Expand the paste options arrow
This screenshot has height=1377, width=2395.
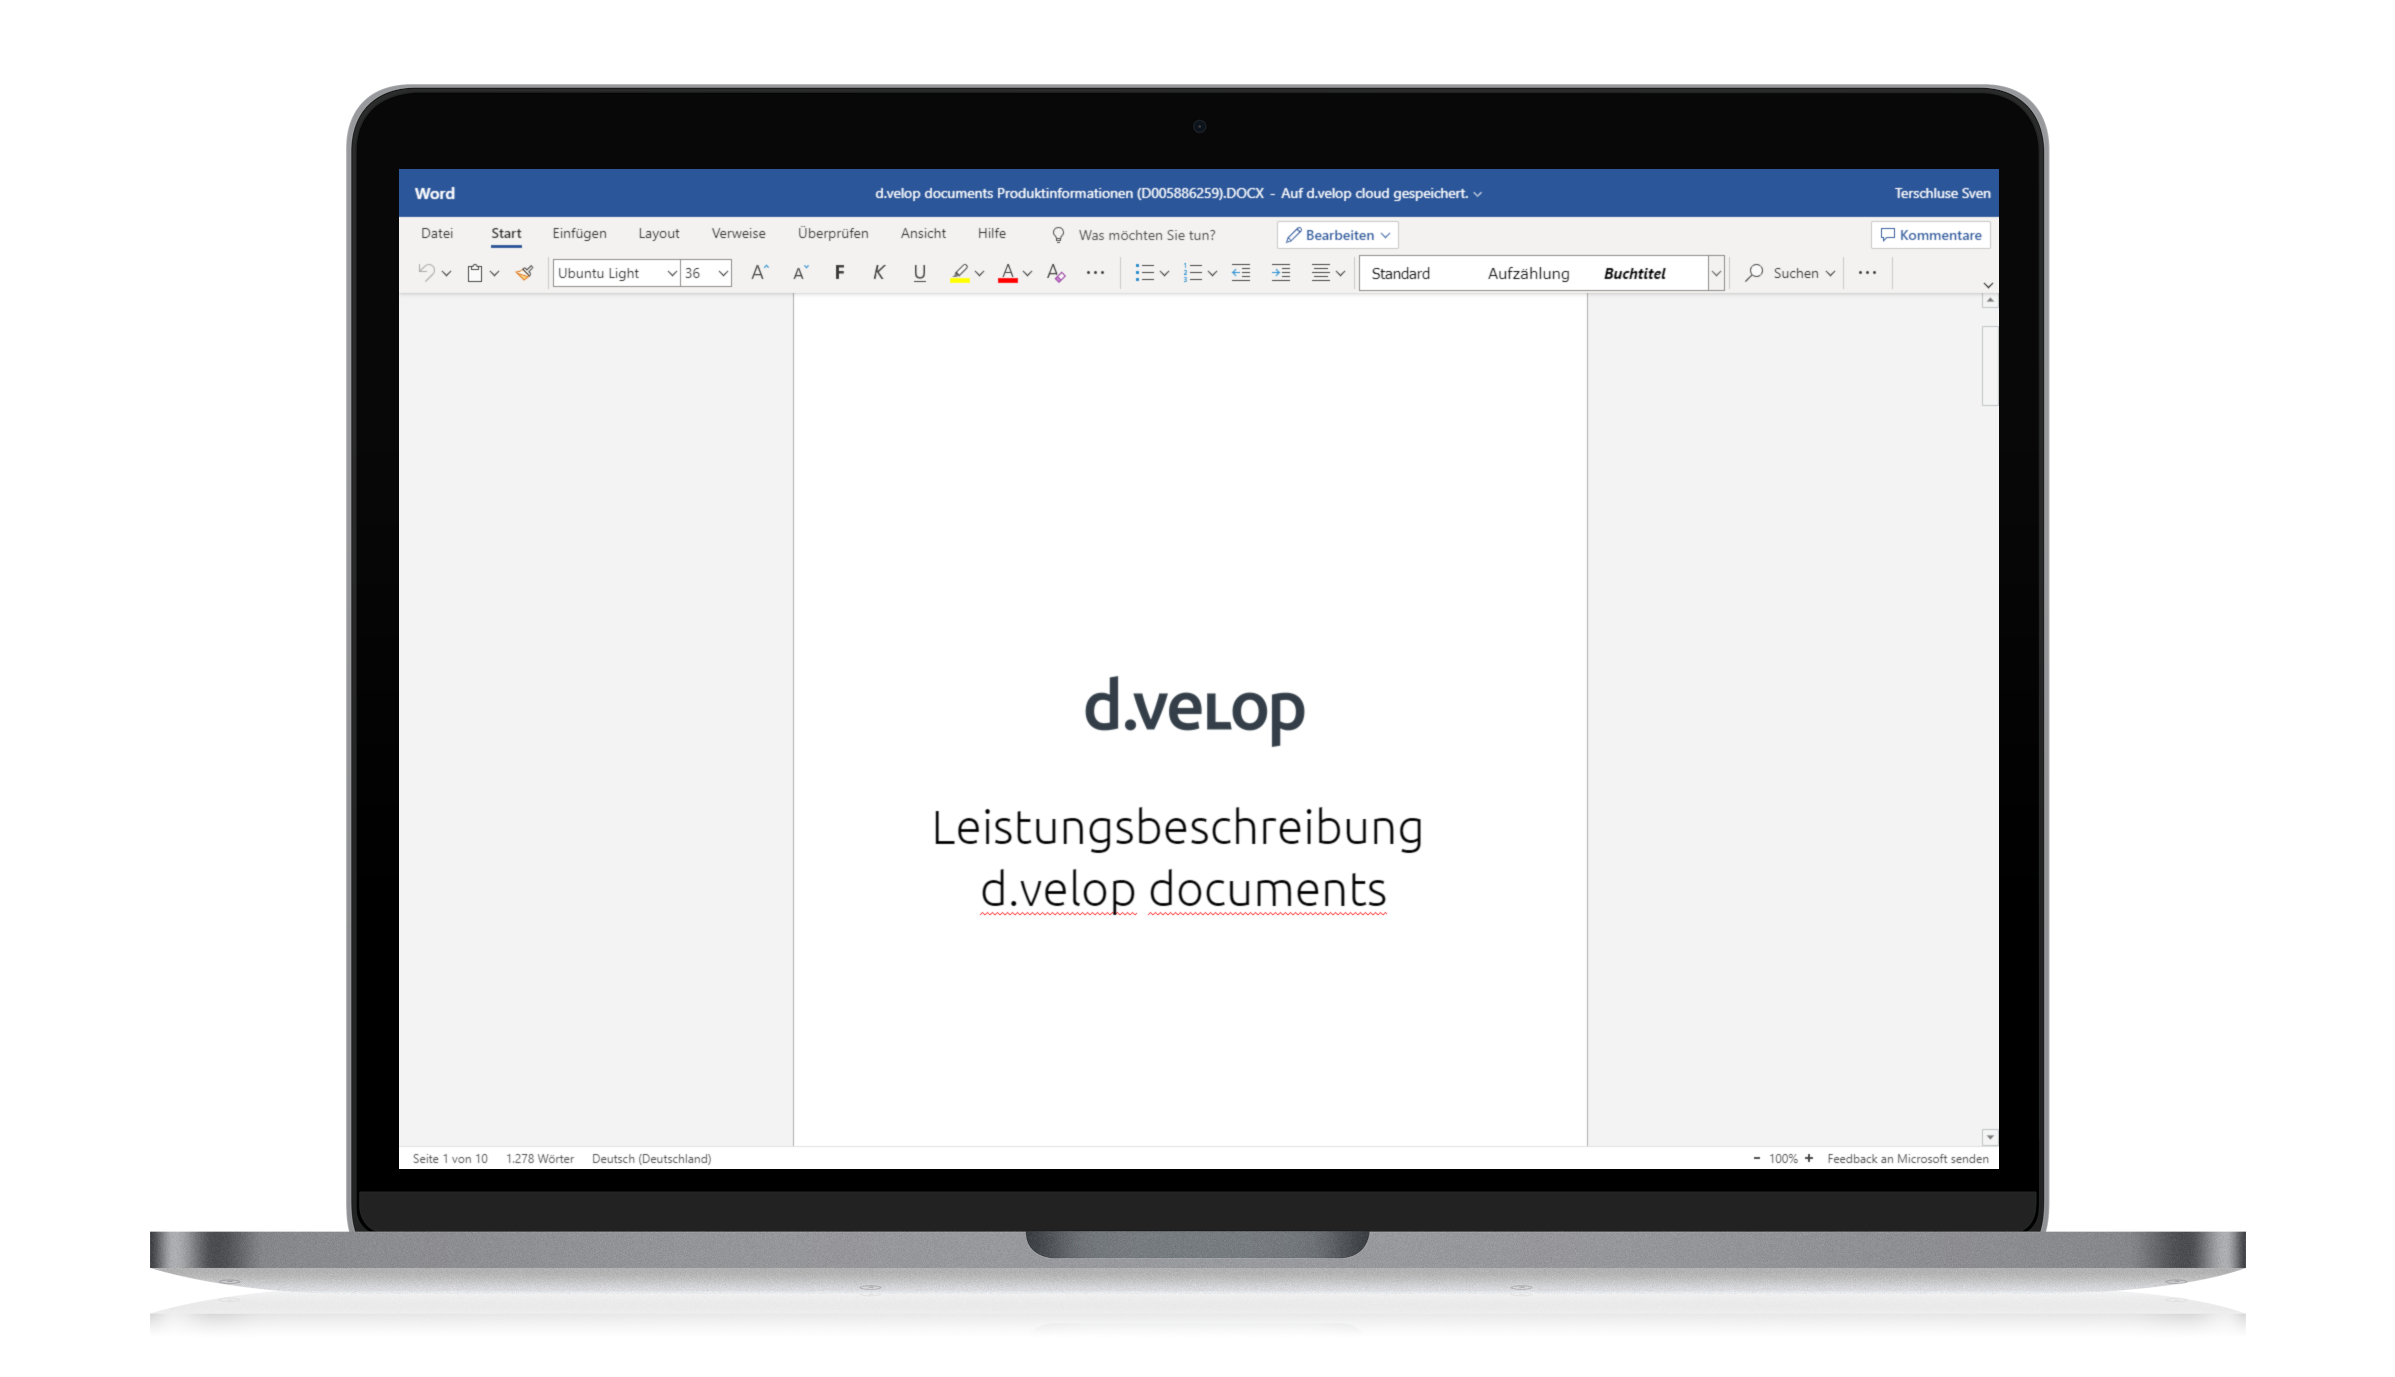(494, 273)
